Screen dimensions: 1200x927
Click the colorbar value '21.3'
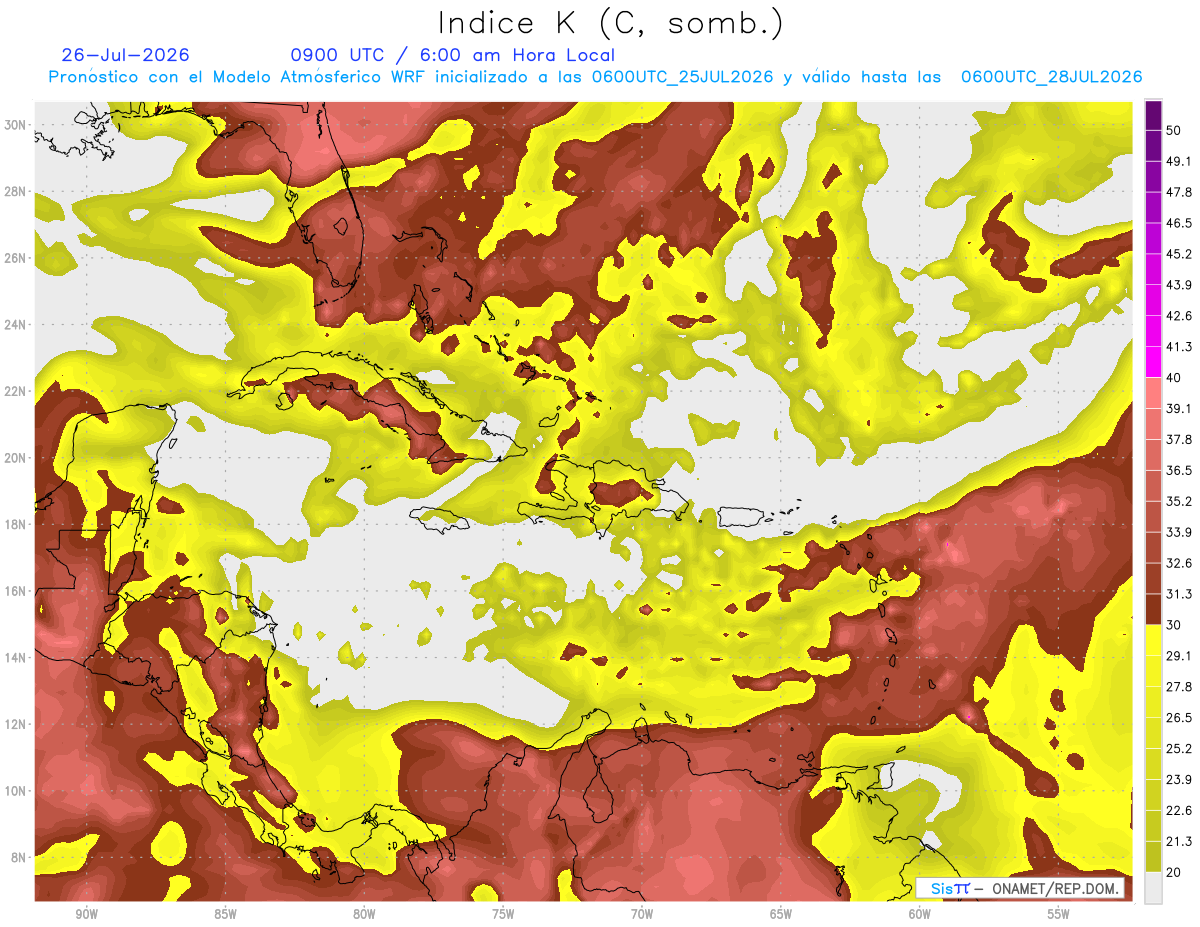click(1179, 841)
